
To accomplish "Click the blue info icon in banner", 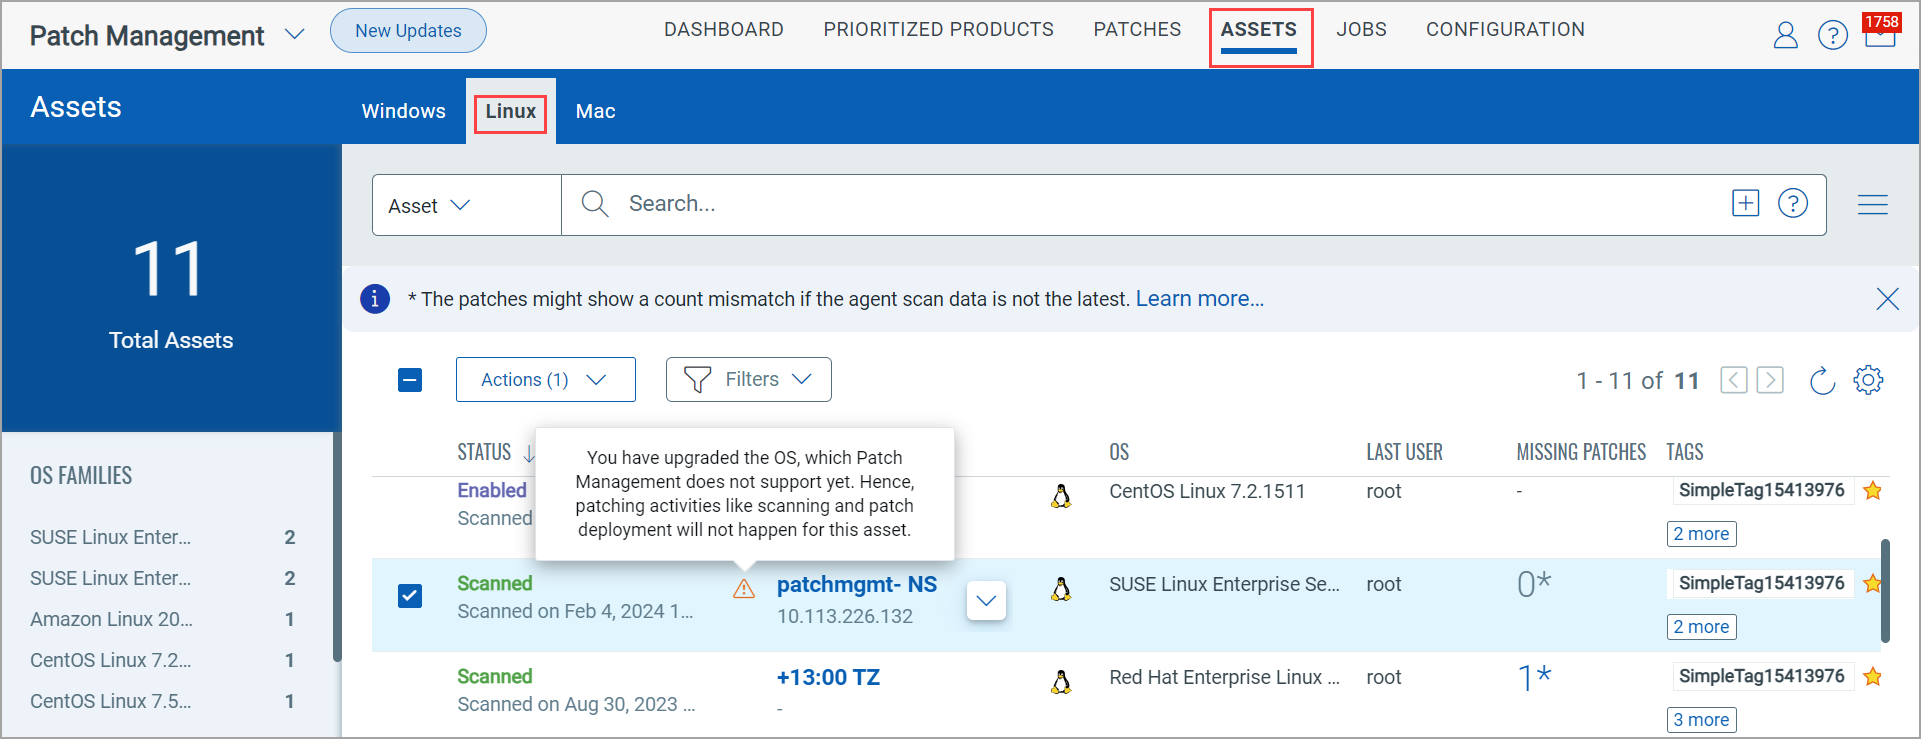I will 375,298.
